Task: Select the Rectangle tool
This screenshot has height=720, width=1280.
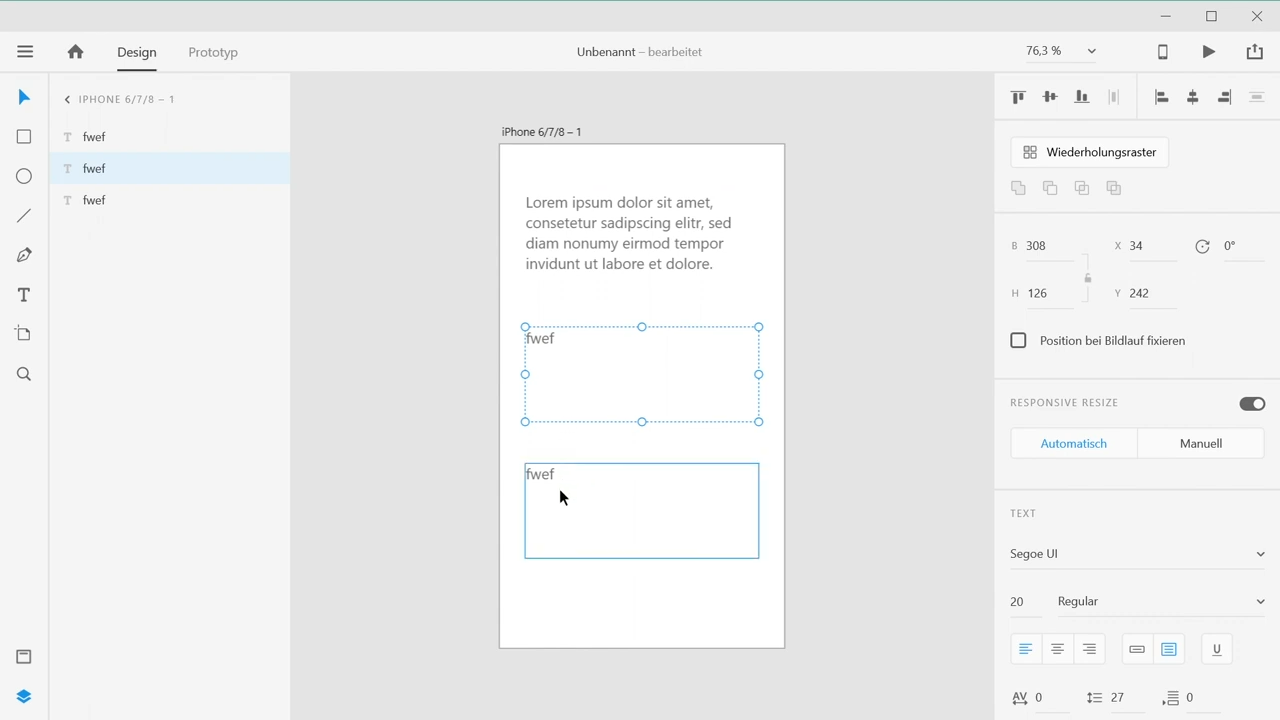Action: (24, 137)
